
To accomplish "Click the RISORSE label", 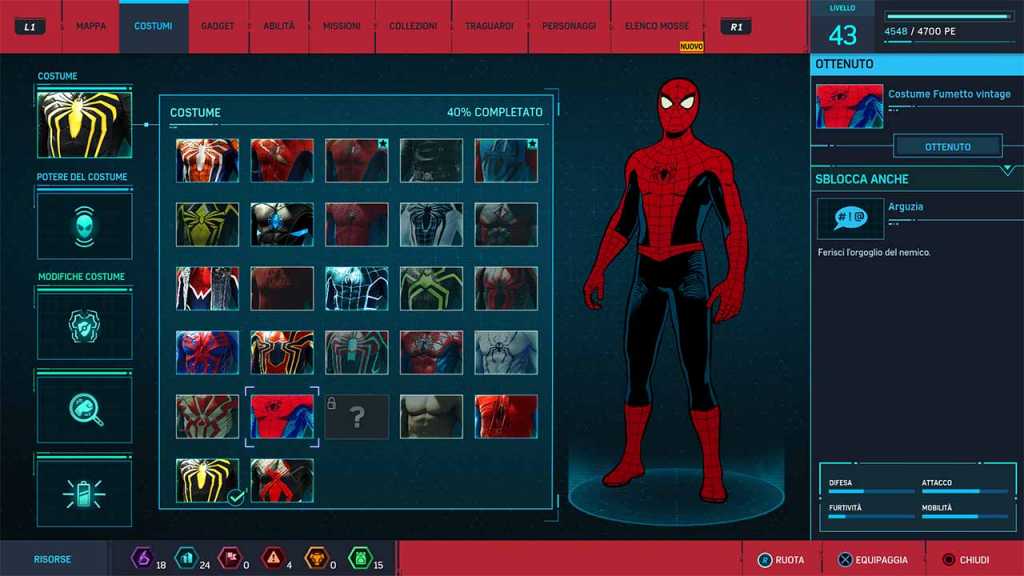I will [x=52, y=559].
